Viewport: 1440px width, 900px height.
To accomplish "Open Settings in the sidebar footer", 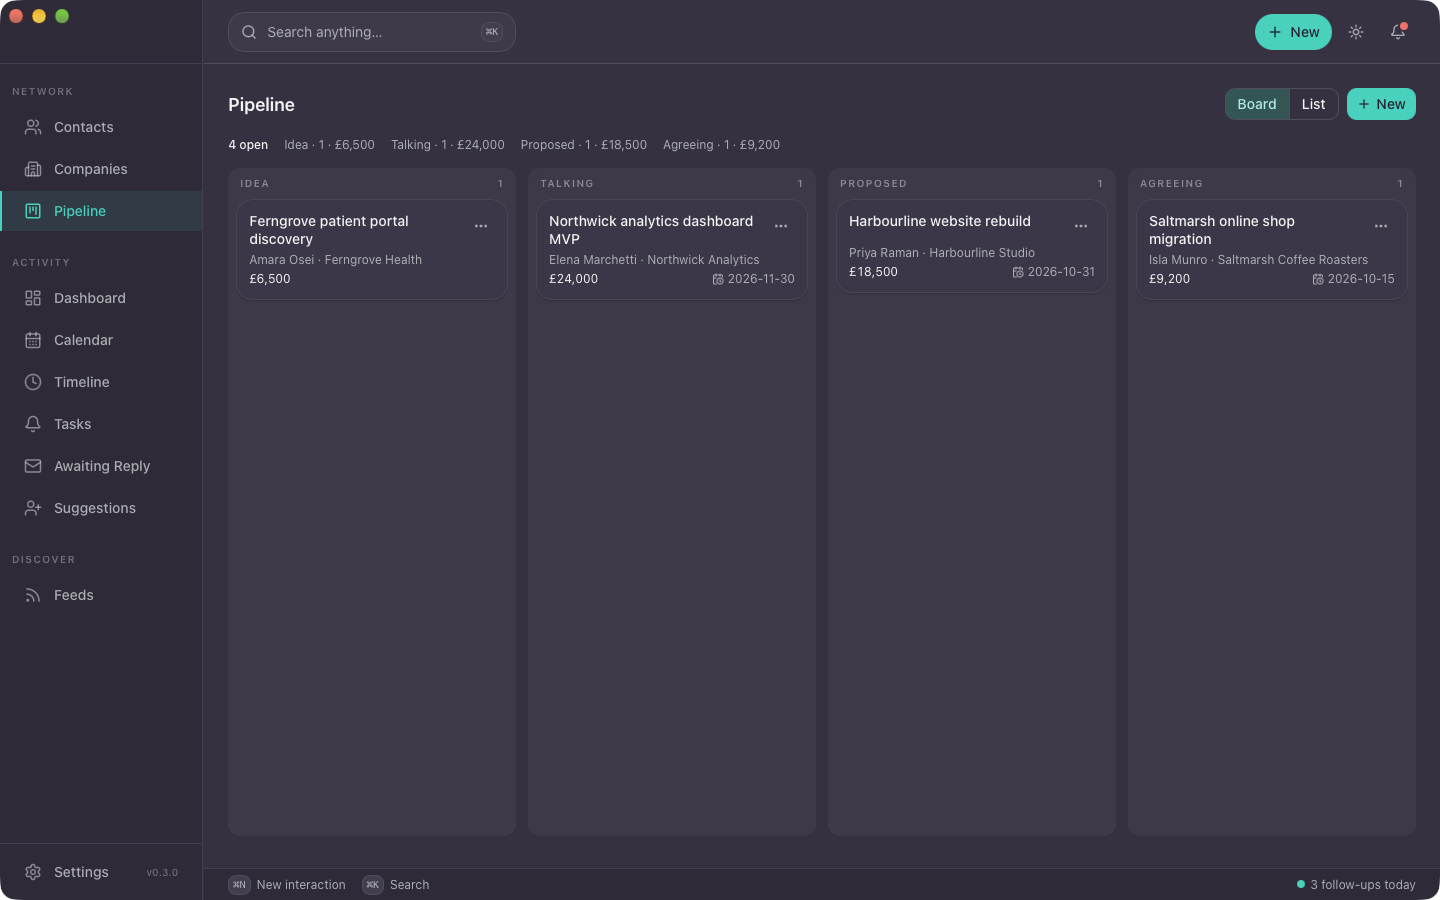I will point(101,872).
